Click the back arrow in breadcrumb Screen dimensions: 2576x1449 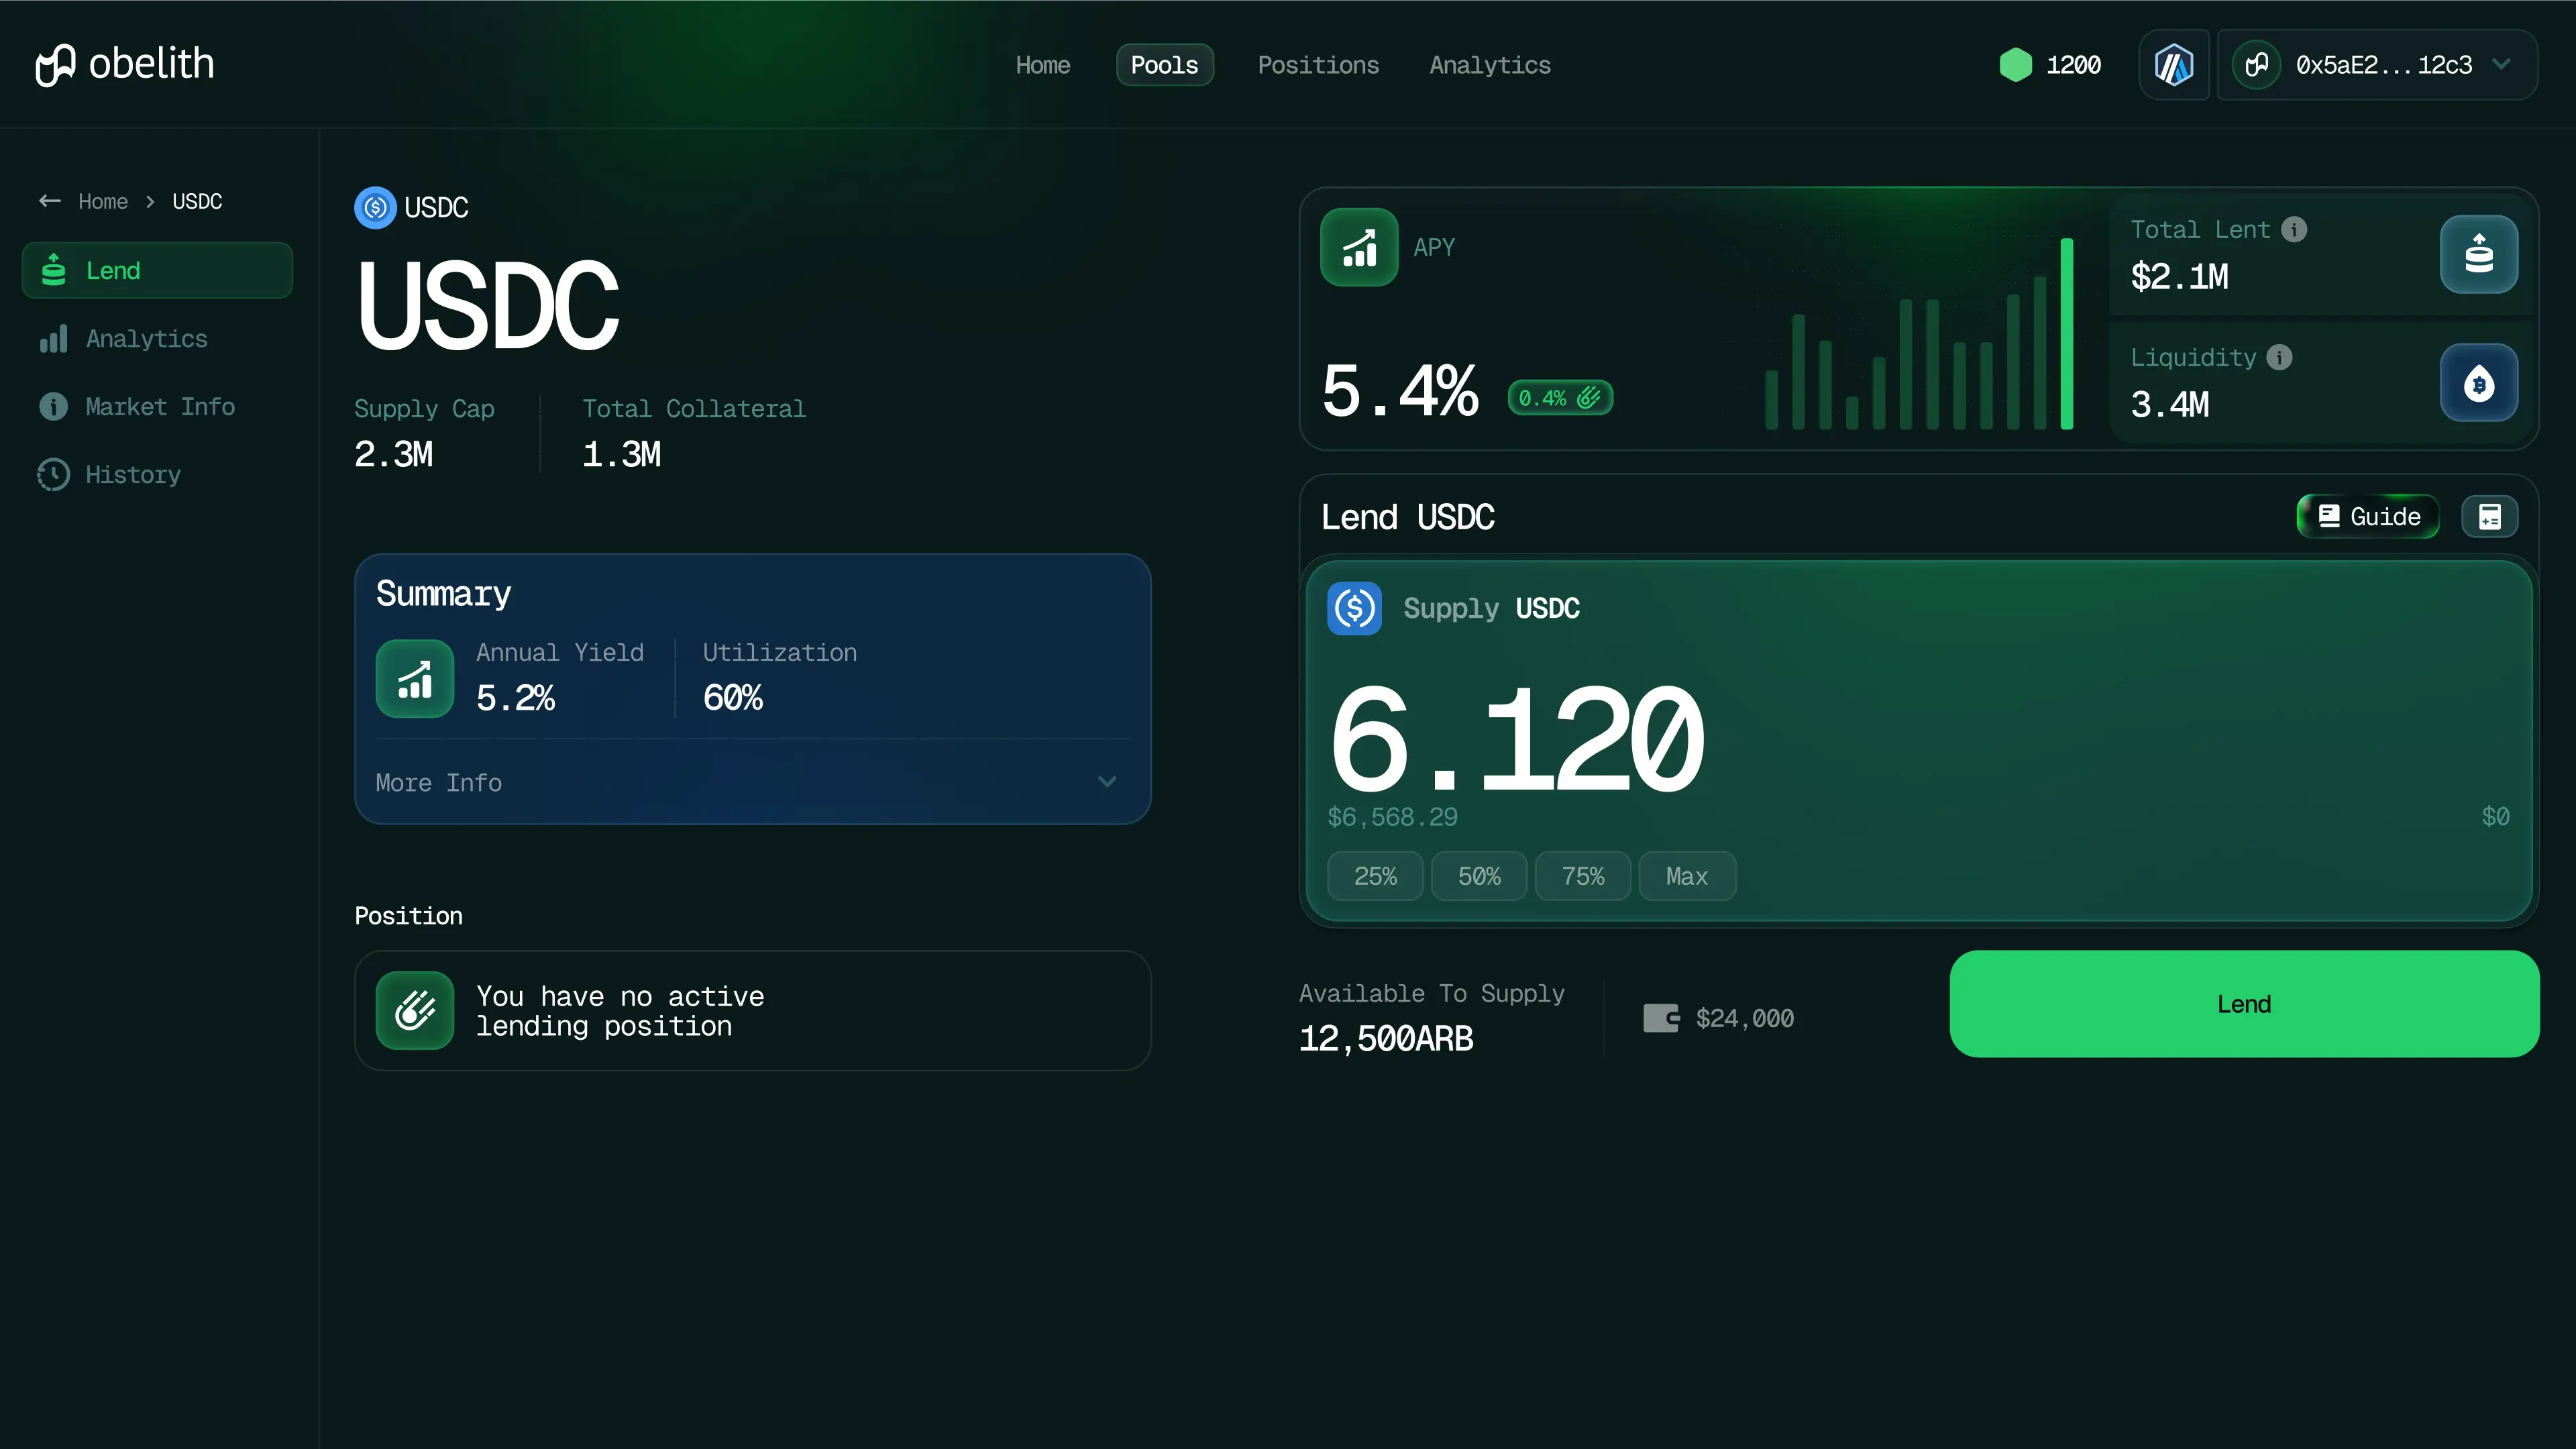(x=50, y=201)
